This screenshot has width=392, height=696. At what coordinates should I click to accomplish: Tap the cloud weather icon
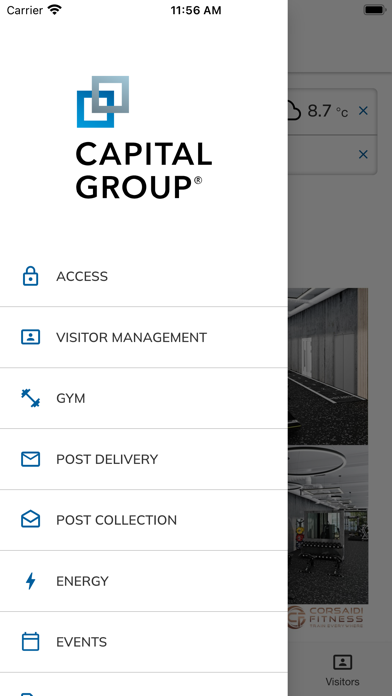click(x=294, y=111)
